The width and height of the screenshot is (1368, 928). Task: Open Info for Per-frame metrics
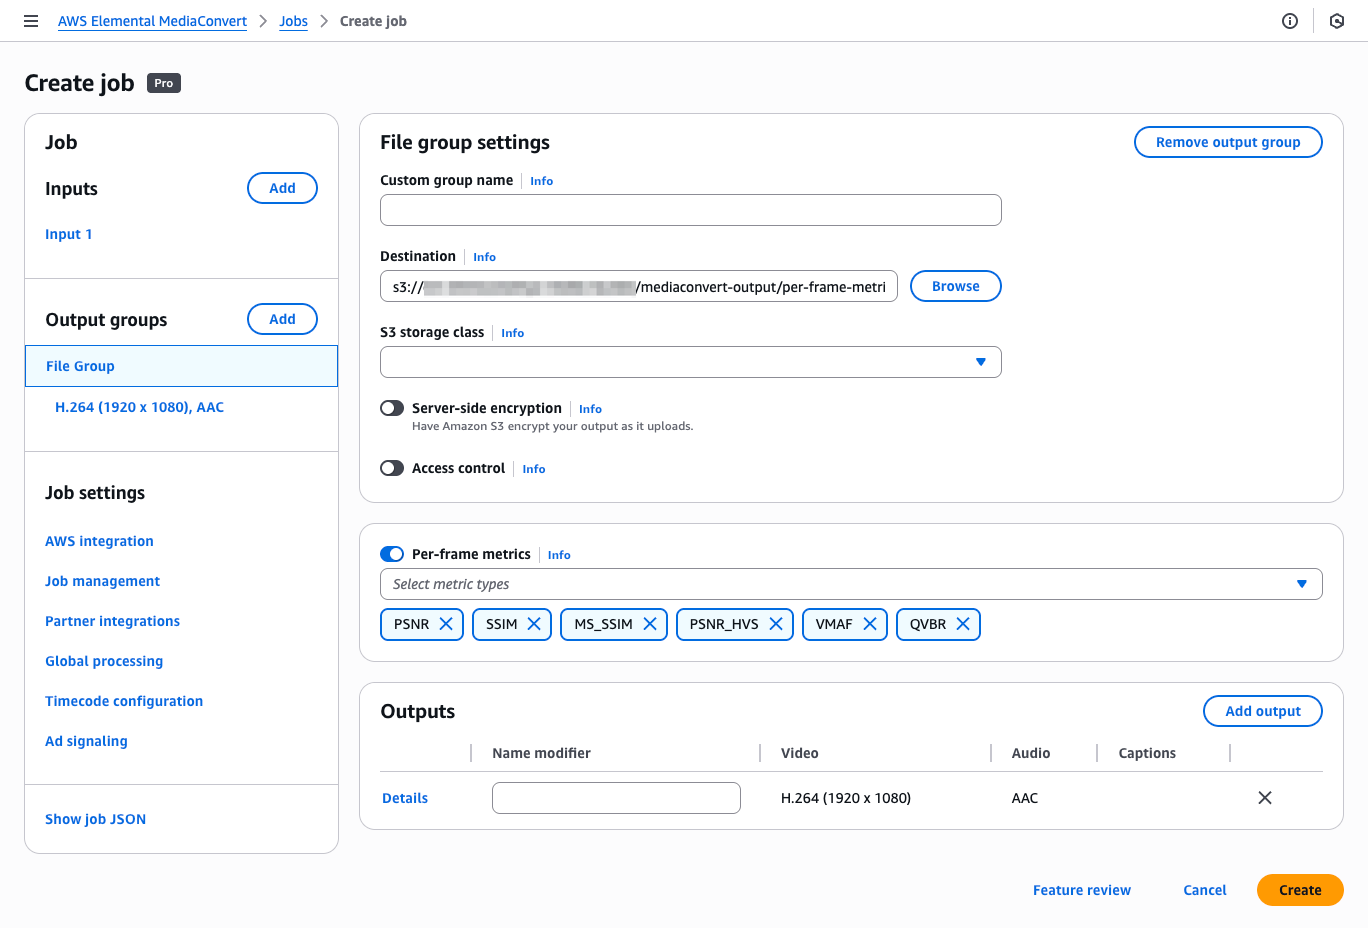(559, 555)
